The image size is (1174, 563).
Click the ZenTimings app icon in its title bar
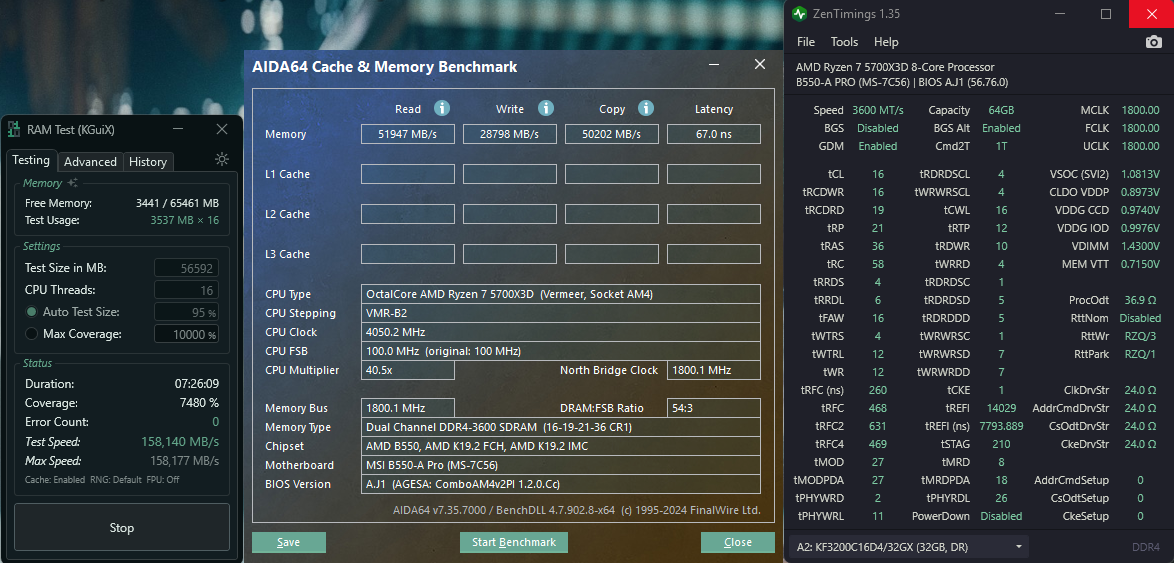(x=800, y=14)
